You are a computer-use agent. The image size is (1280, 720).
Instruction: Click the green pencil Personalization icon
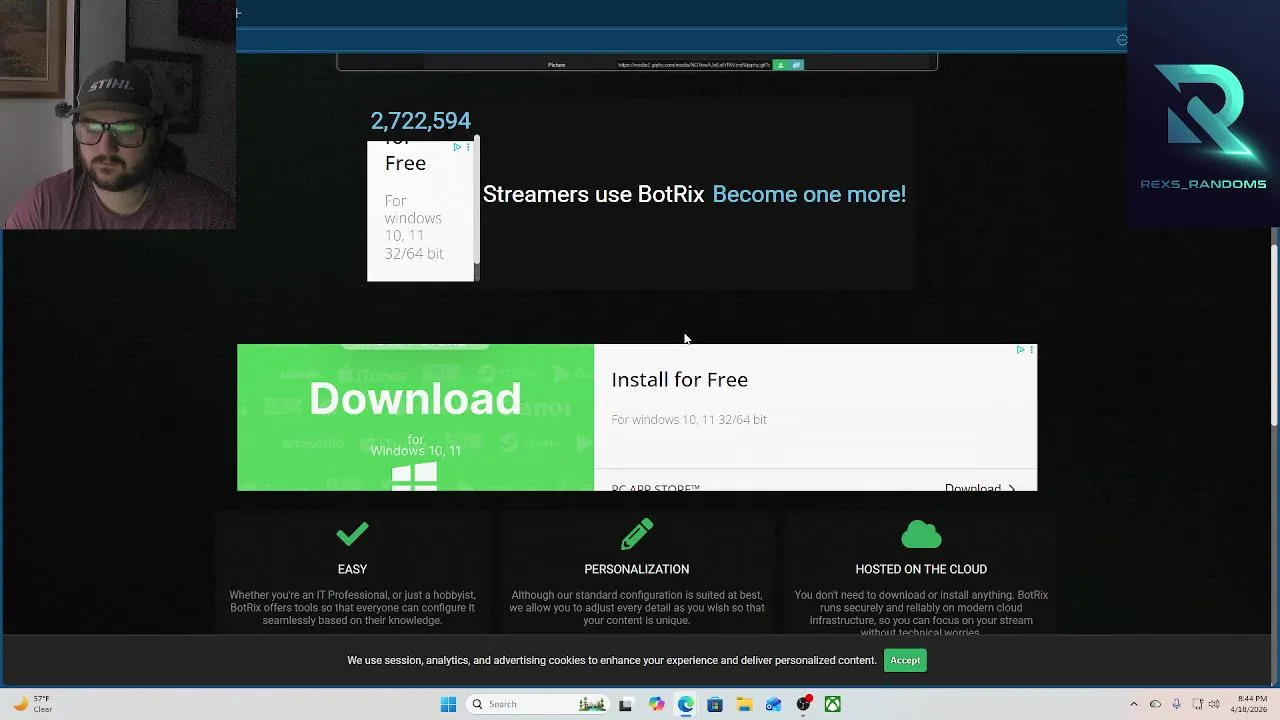[x=637, y=534]
